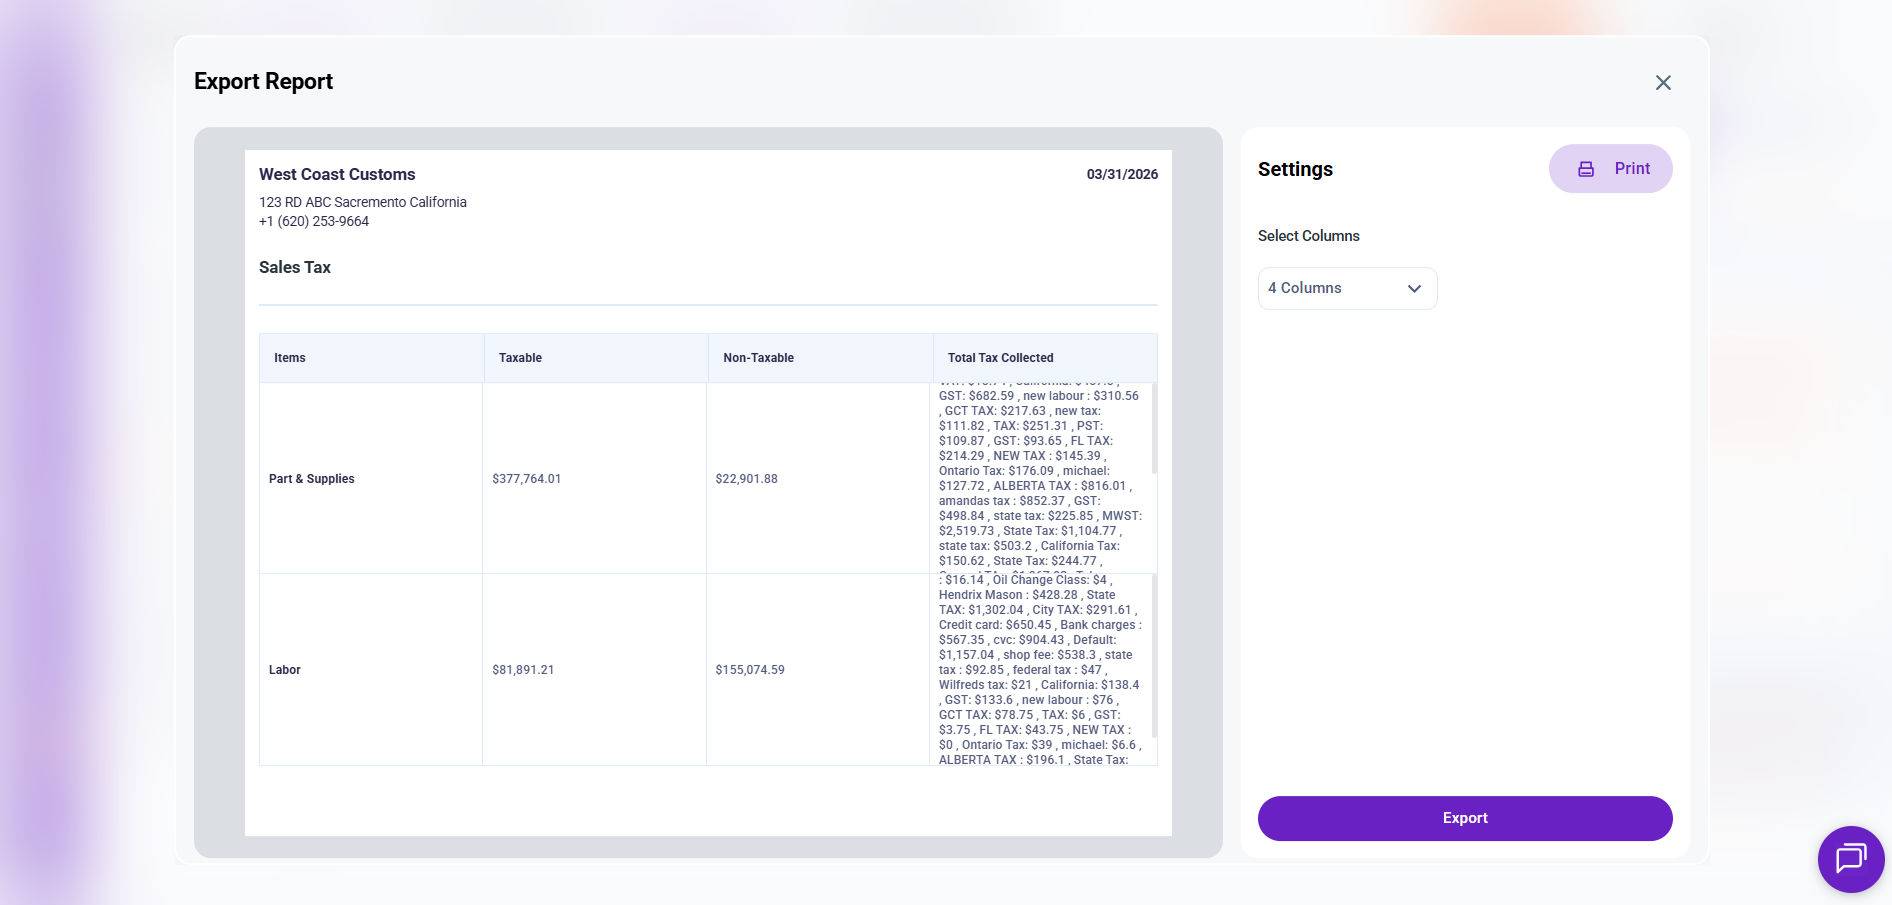Screen dimensions: 1892x905
Task: Click the report date 03/31/2026
Action: (x=1122, y=174)
